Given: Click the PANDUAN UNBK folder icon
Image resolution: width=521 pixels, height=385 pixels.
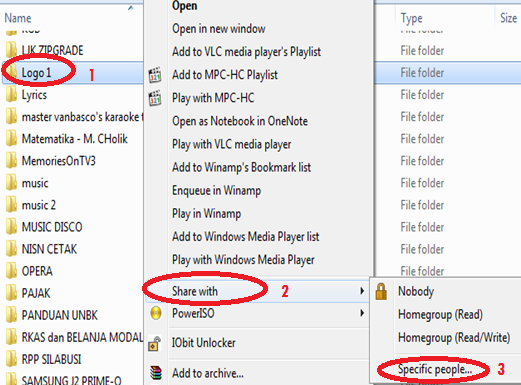Looking at the screenshot, I should pyautogui.click(x=11, y=314).
